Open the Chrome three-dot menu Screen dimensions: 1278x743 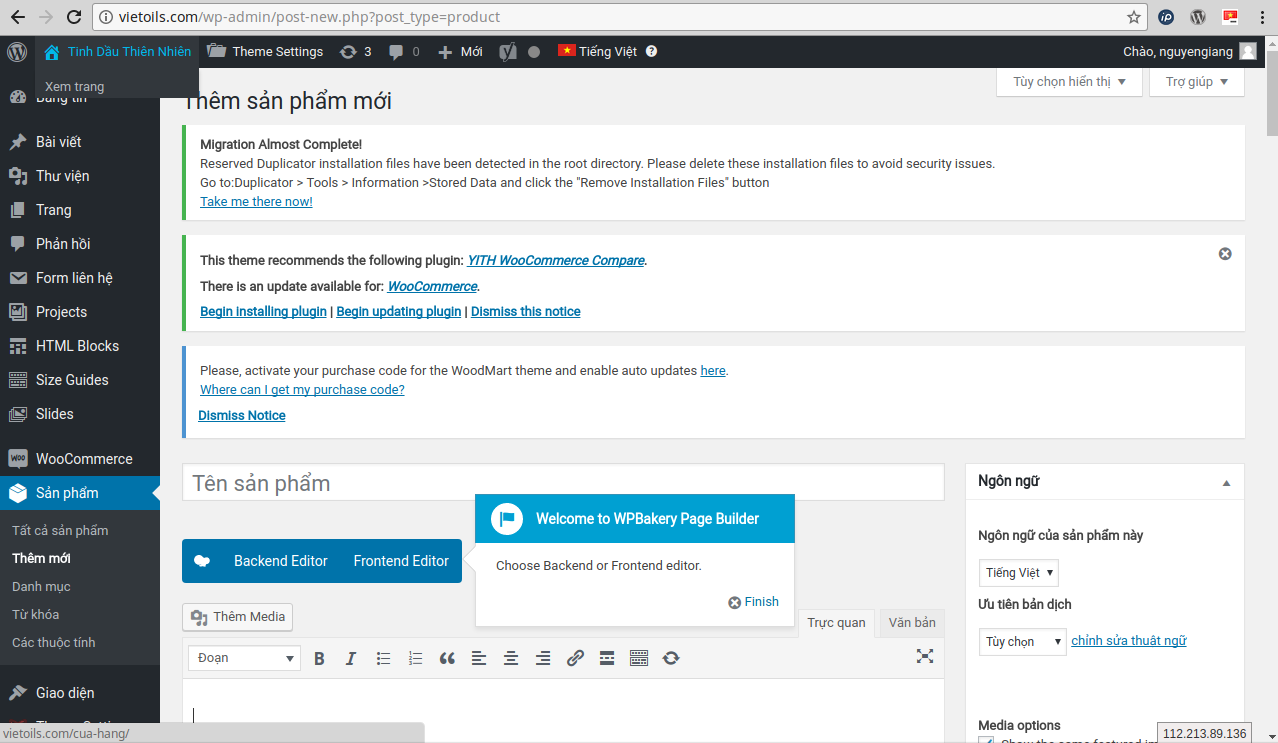[x=1263, y=17]
